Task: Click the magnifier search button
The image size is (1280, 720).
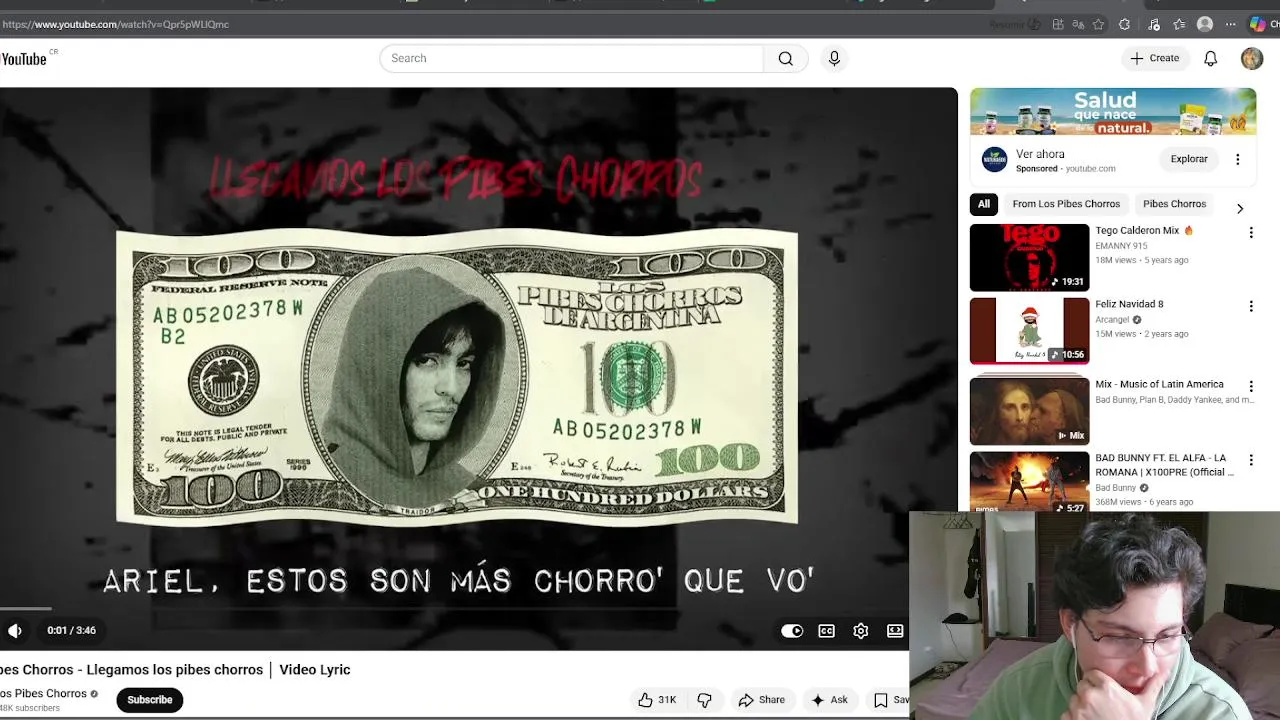Action: [x=786, y=58]
